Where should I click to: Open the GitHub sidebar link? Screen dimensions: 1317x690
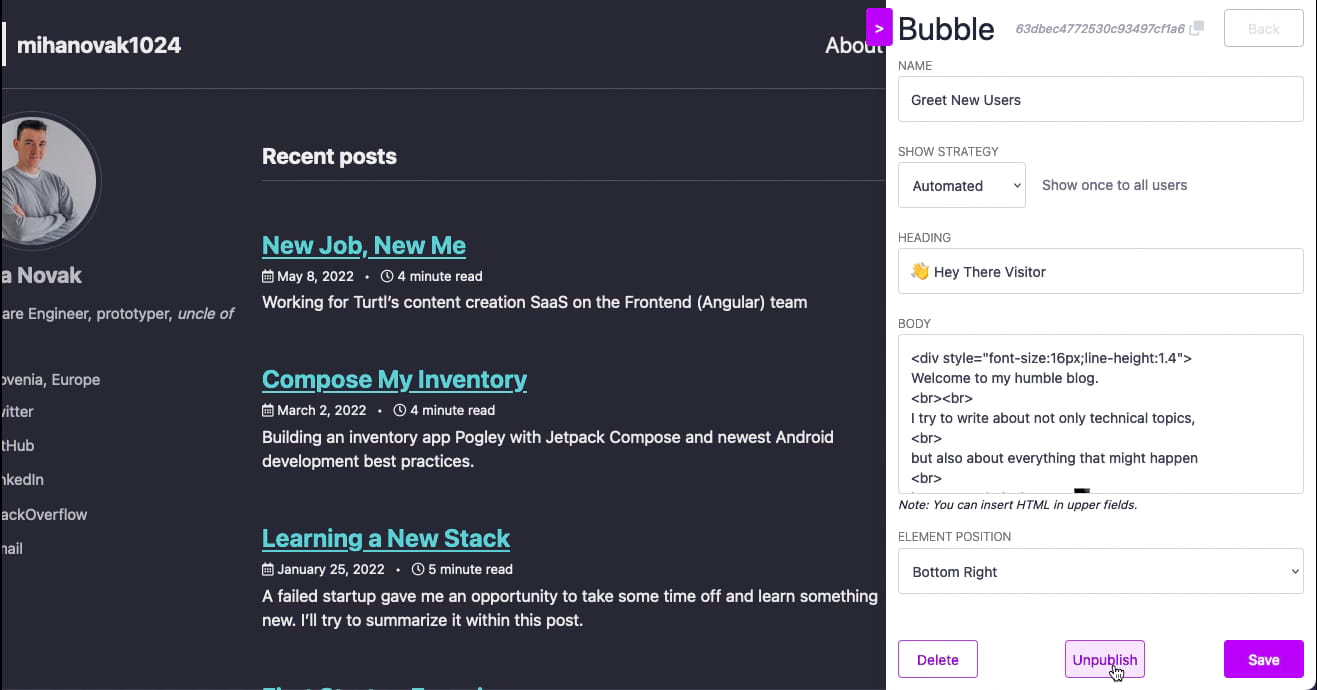click(x=17, y=446)
